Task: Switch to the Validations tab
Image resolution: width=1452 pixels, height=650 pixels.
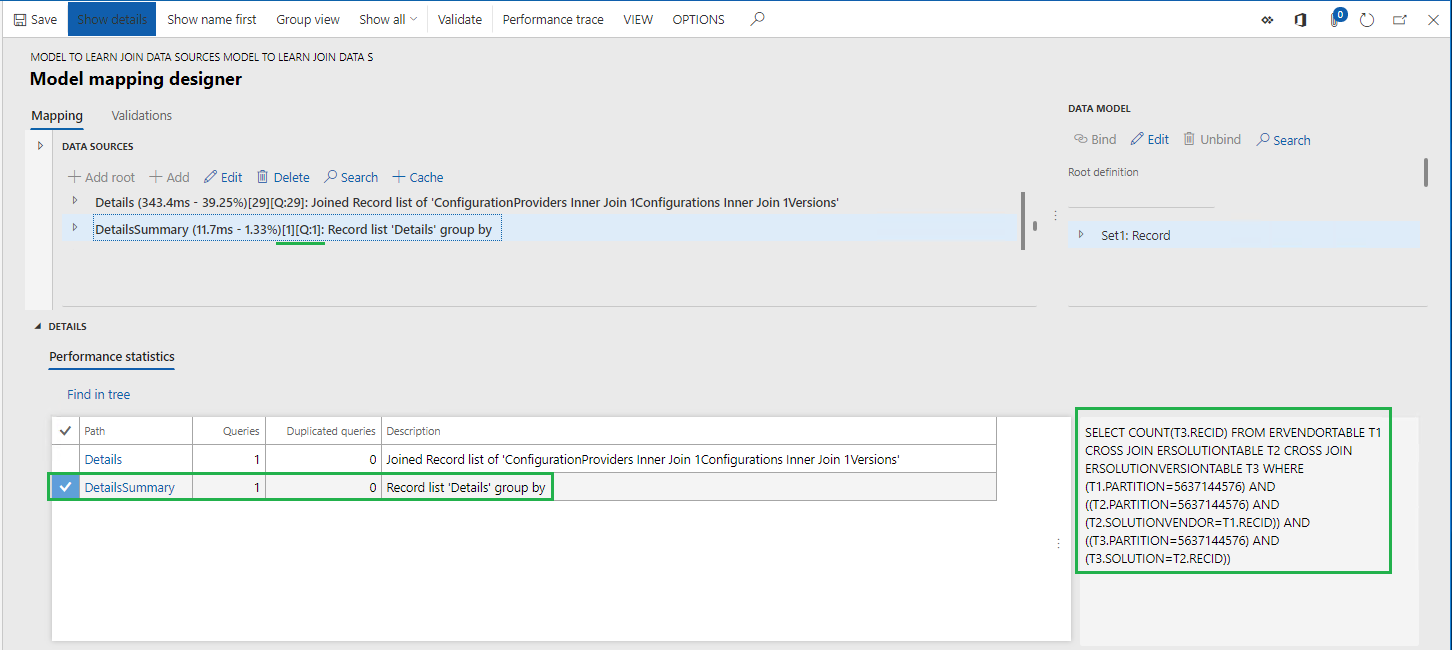Action: [x=141, y=115]
